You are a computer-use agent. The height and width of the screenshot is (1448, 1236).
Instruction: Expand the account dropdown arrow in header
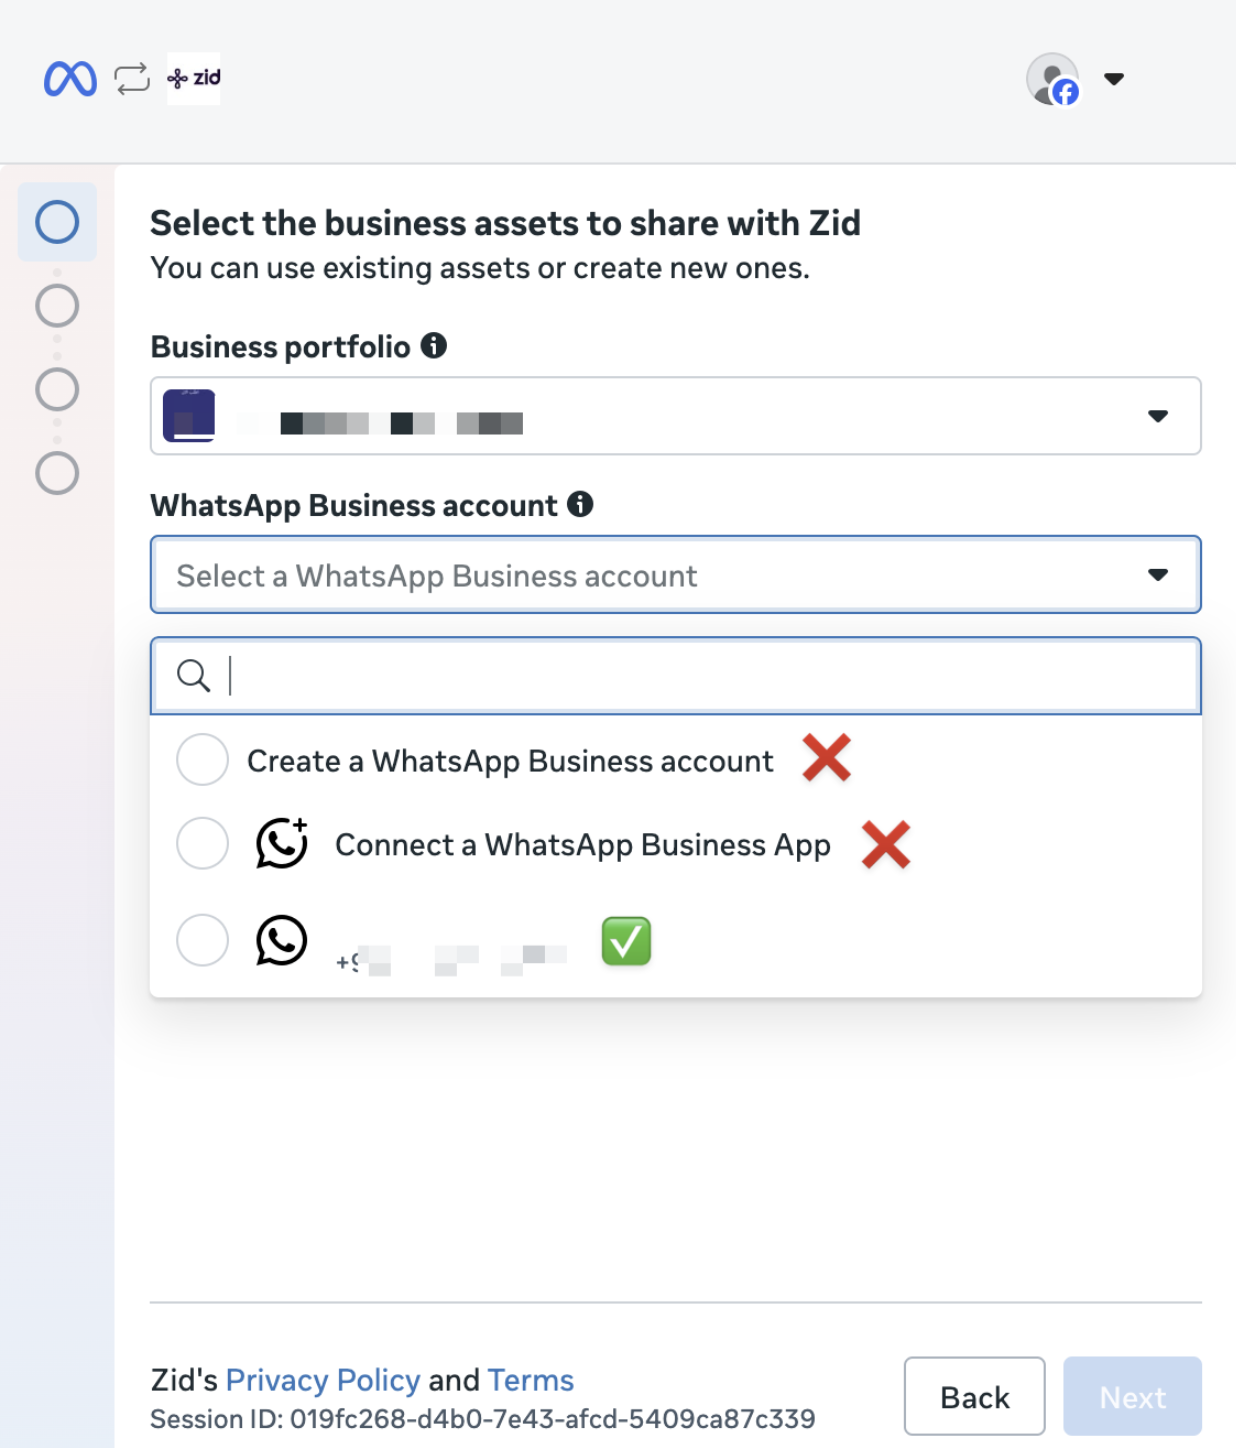[x=1114, y=79]
